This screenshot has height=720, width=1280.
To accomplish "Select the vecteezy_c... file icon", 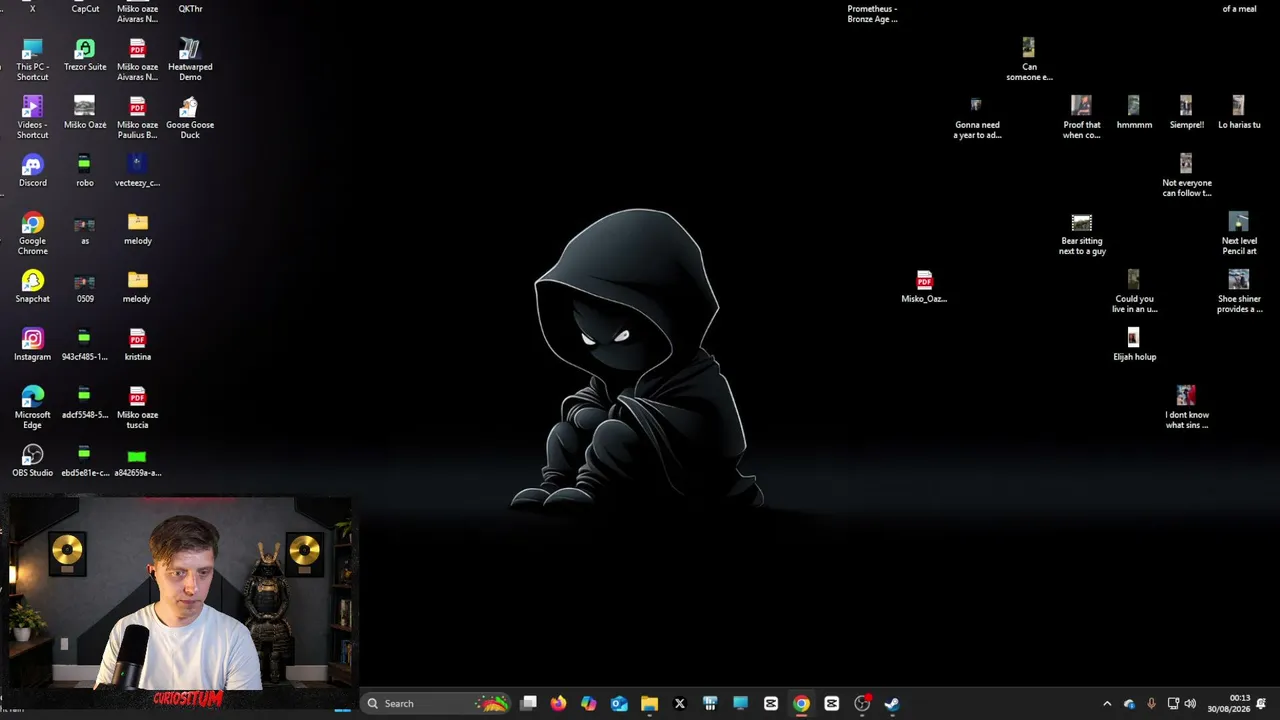I will point(137,171).
